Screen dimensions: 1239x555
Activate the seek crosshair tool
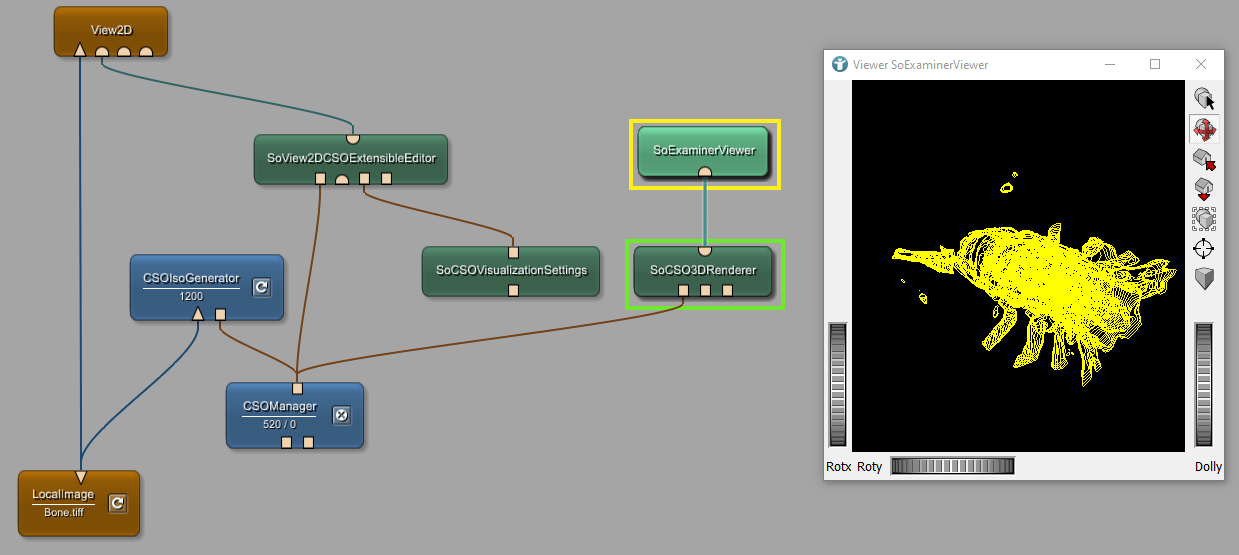[x=1204, y=248]
